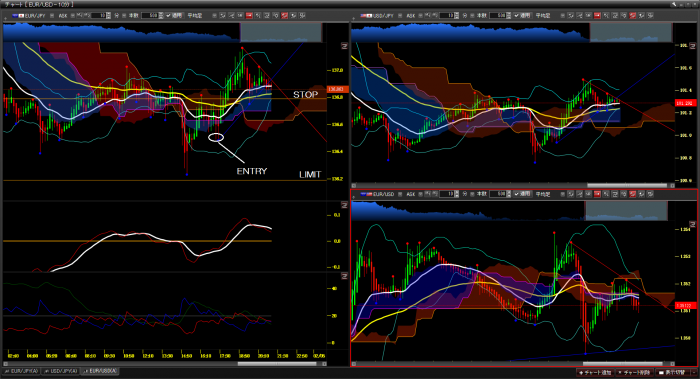Click the red highlighted icon in EUR/JPY toolbar
Image resolution: width=700 pixels, height=379 pixels.
click(x=249, y=15)
